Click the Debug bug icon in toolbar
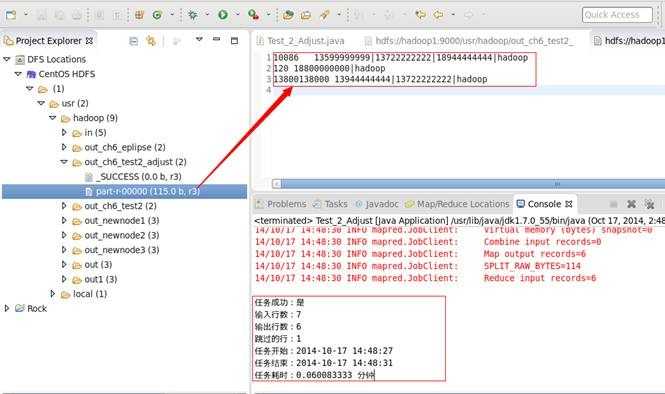The image size is (665, 394). [x=193, y=15]
